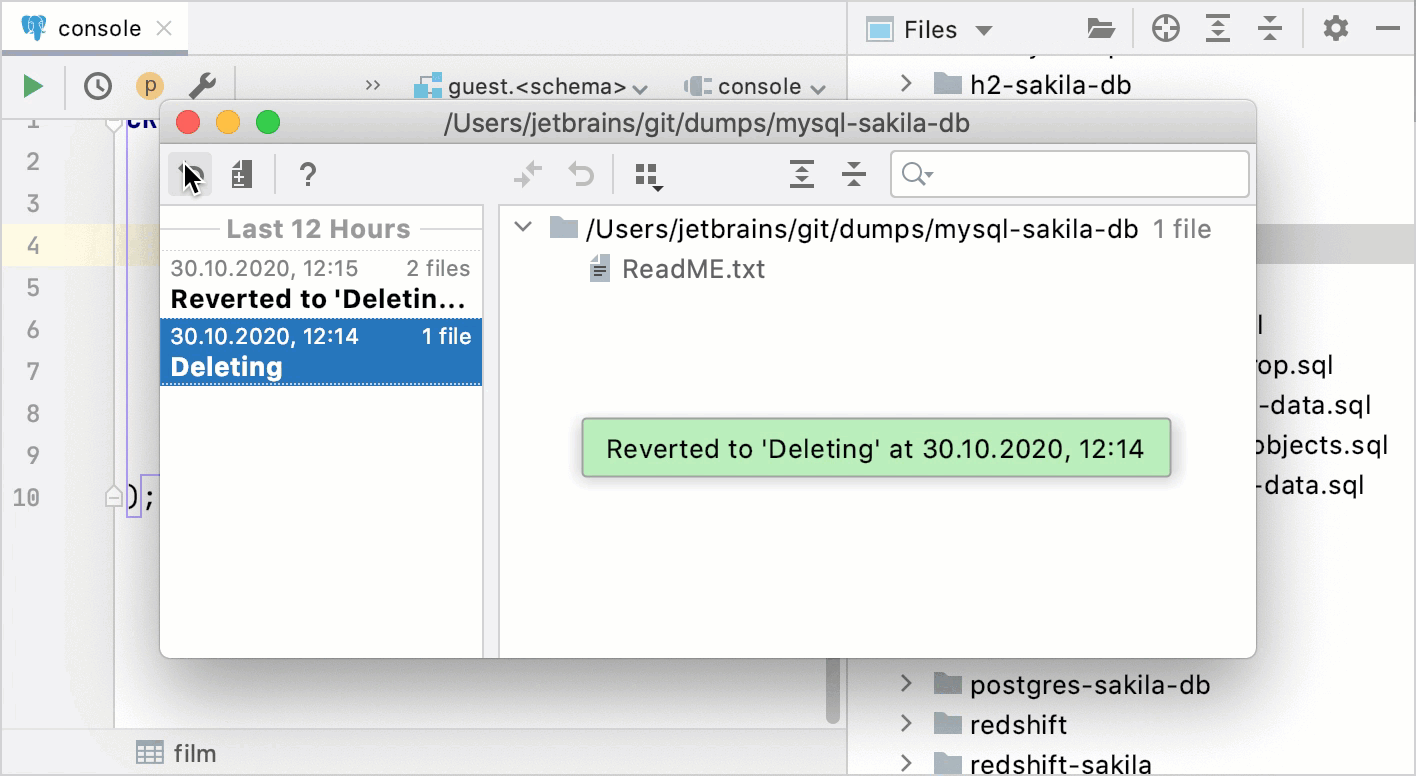The width and height of the screenshot is (1416, 776).
Task: Open the film table from the status bar
Action: coord(176,753)
